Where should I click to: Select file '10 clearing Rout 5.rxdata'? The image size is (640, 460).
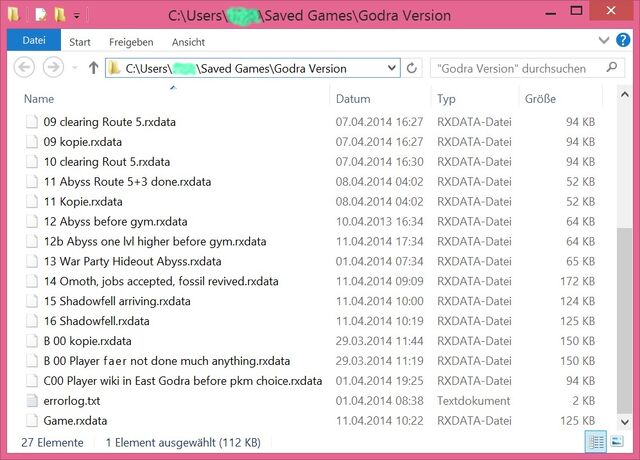tap(107, 162)
